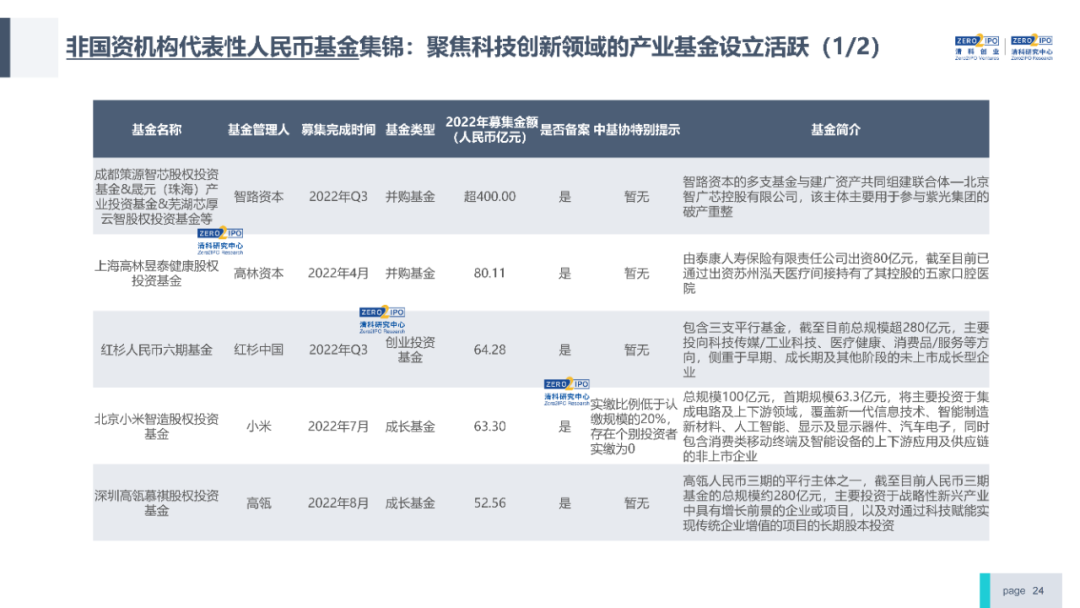Click 是 in the 红杉中国 row
The image size is (1080, 608).
click(565, 350)
